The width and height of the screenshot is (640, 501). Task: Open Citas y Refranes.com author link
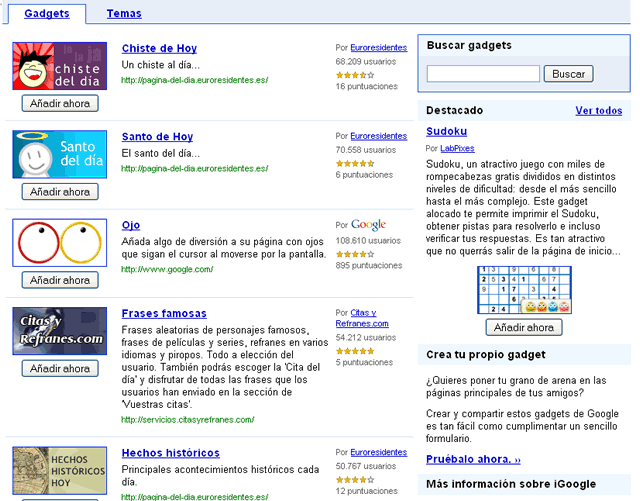[x=362, y=318]
